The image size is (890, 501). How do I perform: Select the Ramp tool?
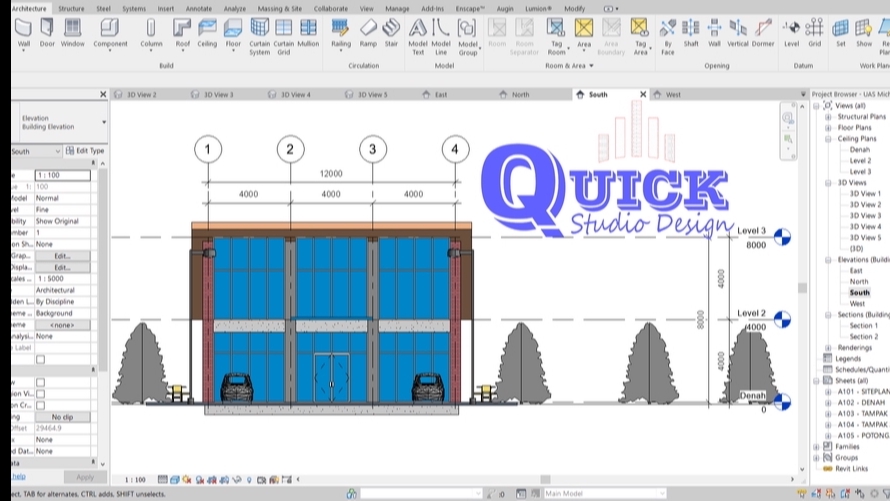tap(368, 33)
